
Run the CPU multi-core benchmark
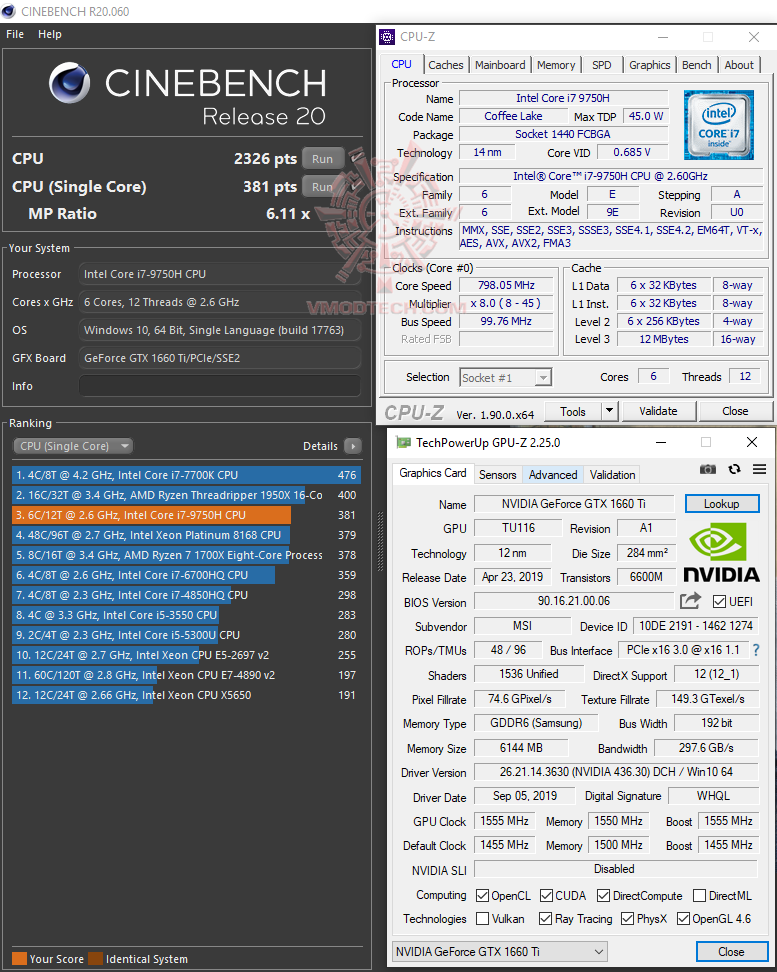(x=322, y=159)
